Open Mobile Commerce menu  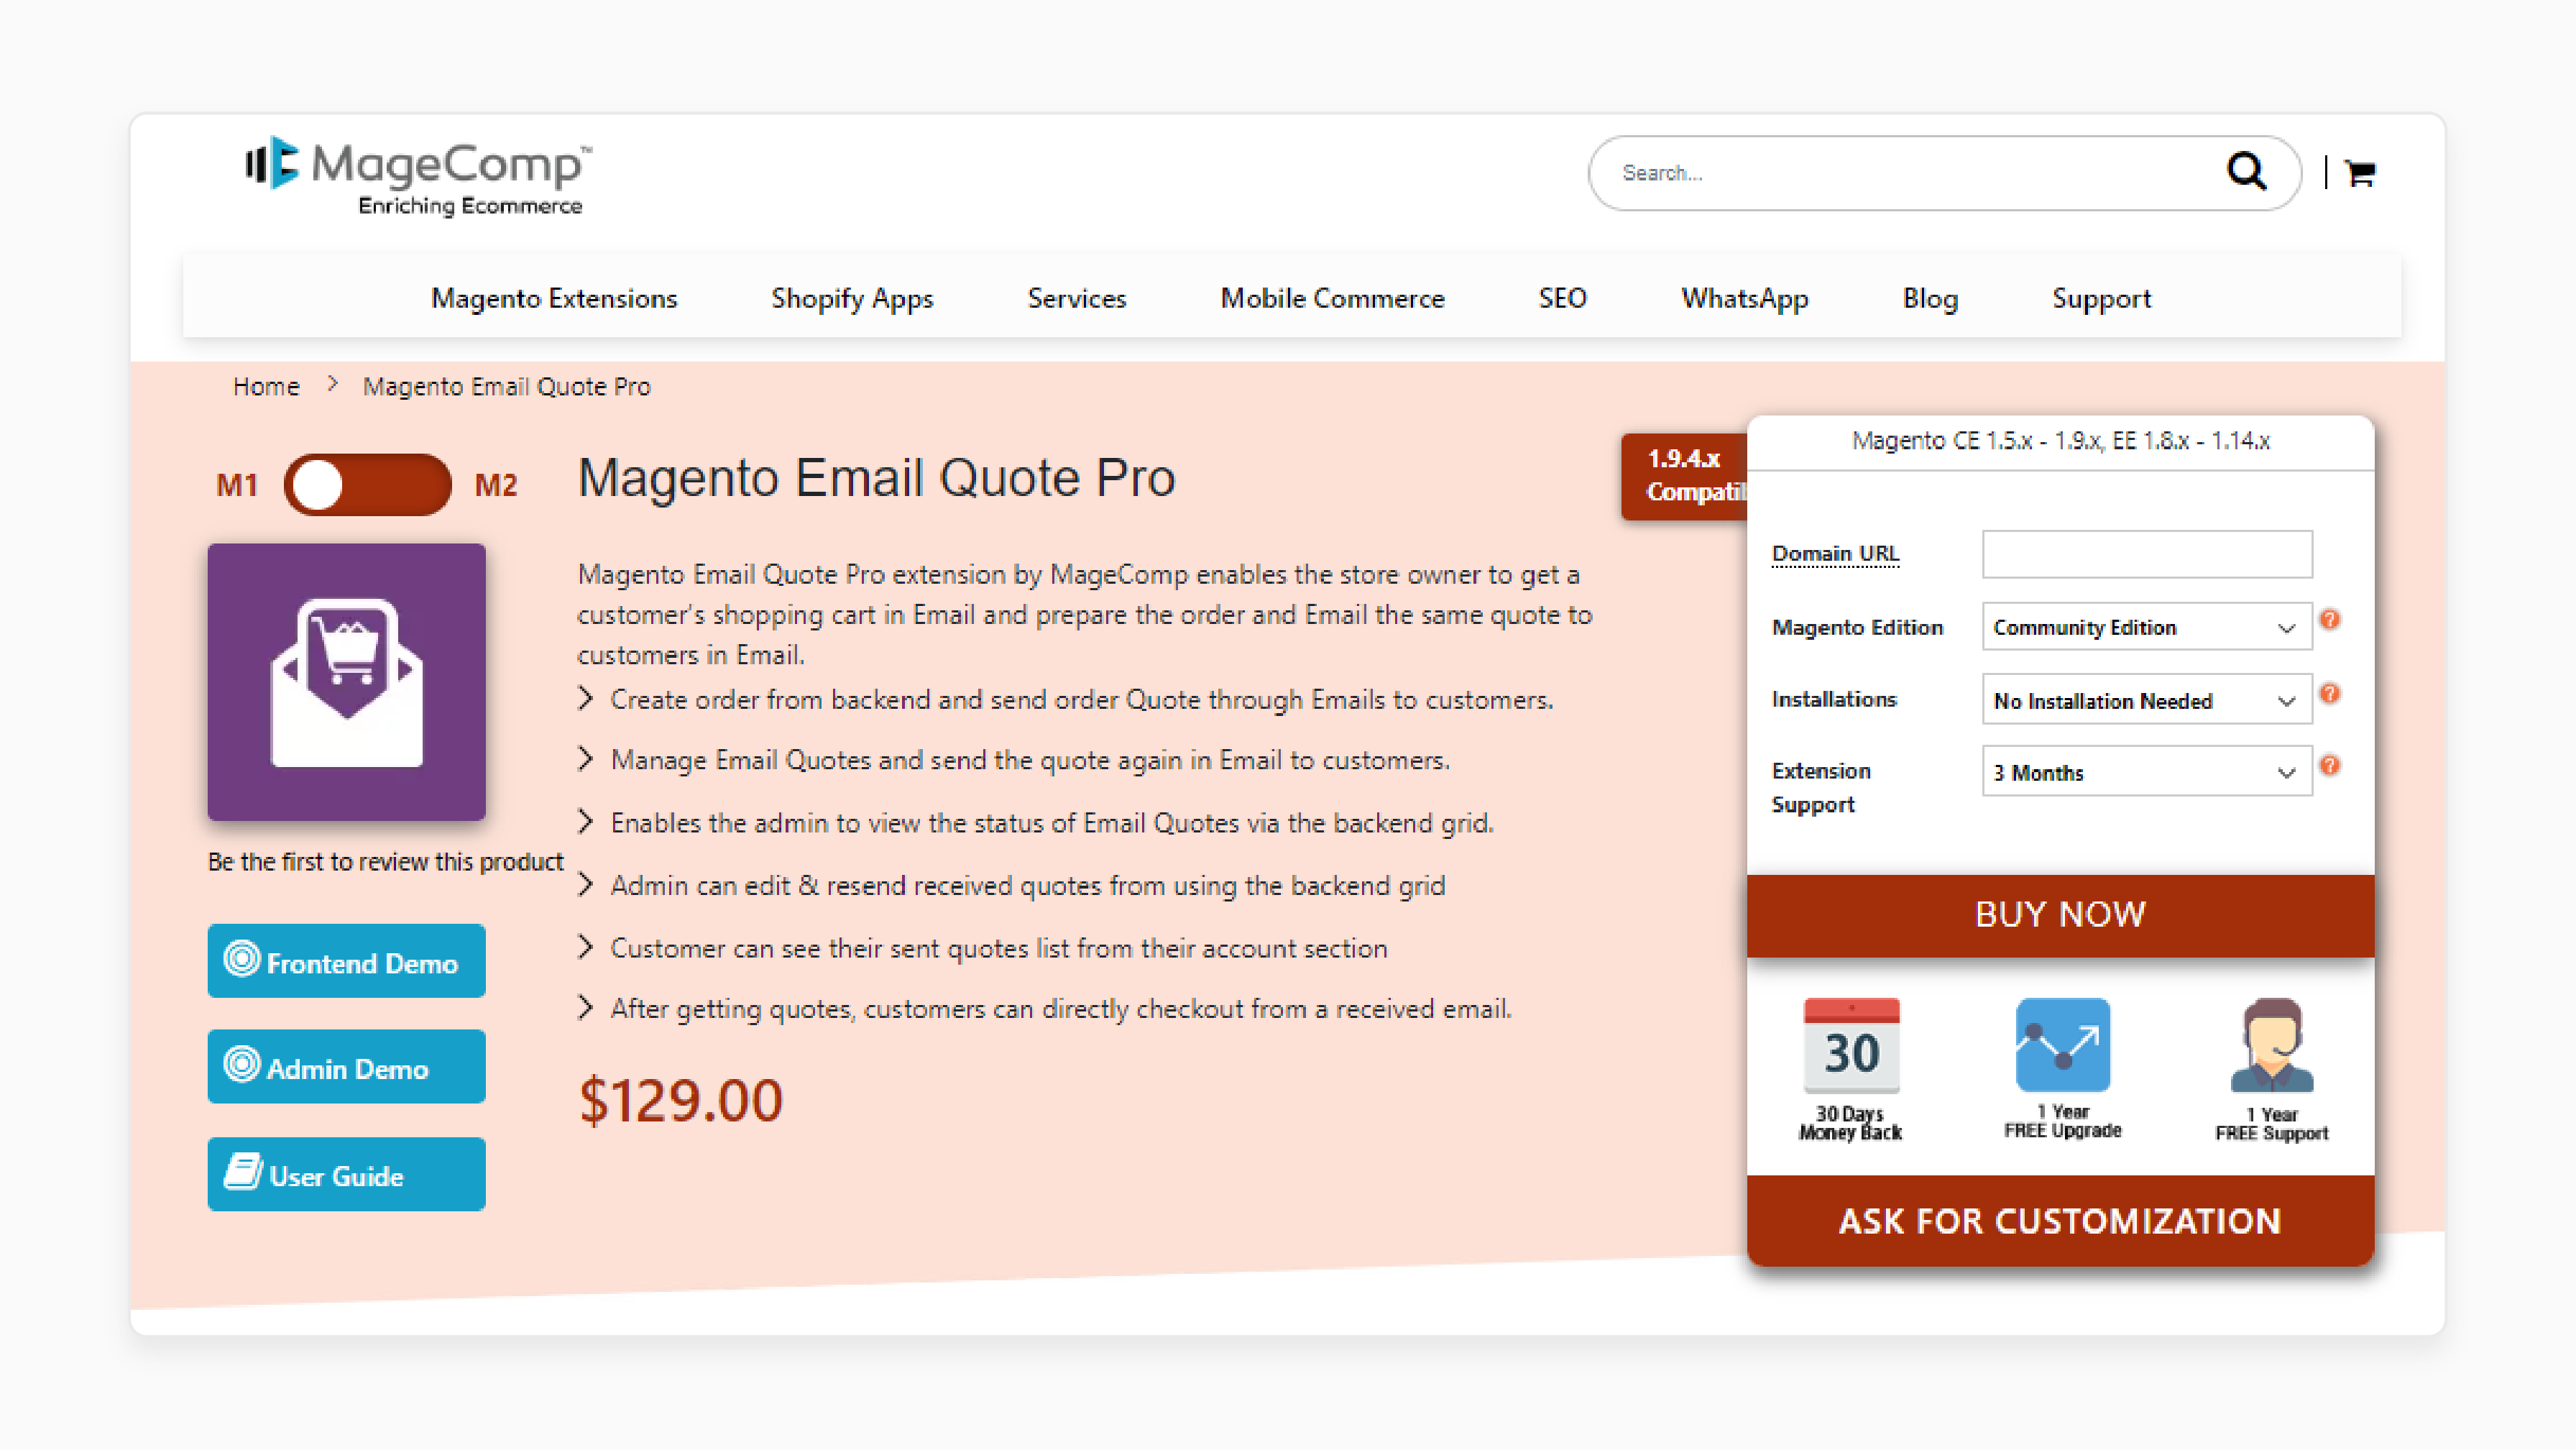tap(1332, 298)
